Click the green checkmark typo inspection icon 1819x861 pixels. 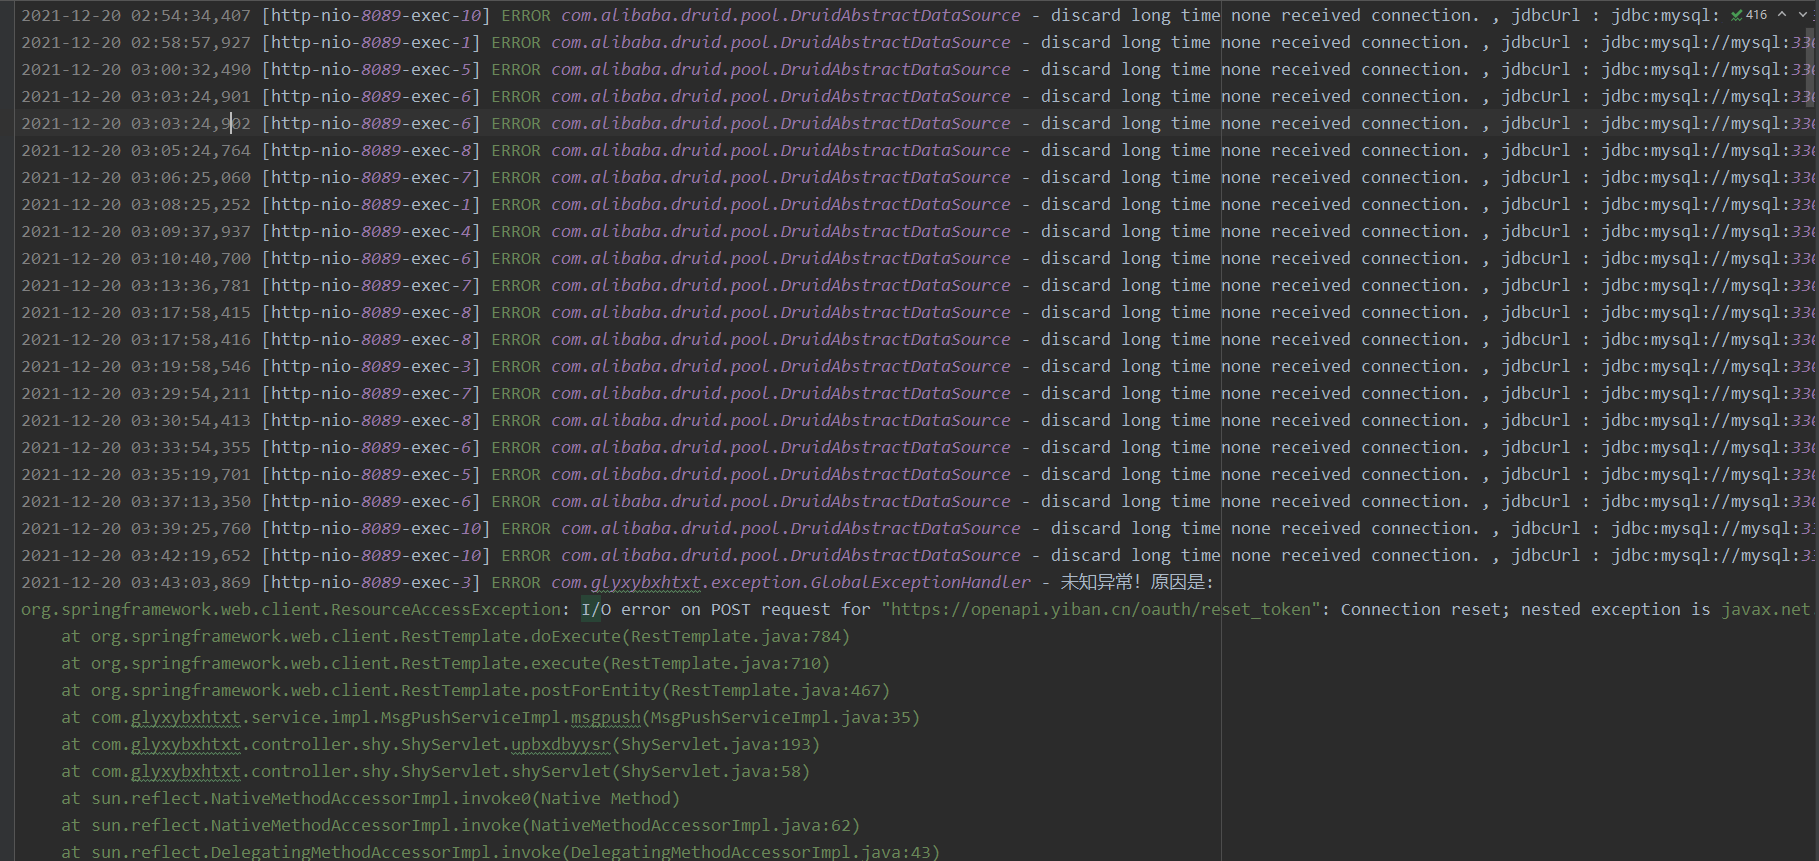(1737, 15)
